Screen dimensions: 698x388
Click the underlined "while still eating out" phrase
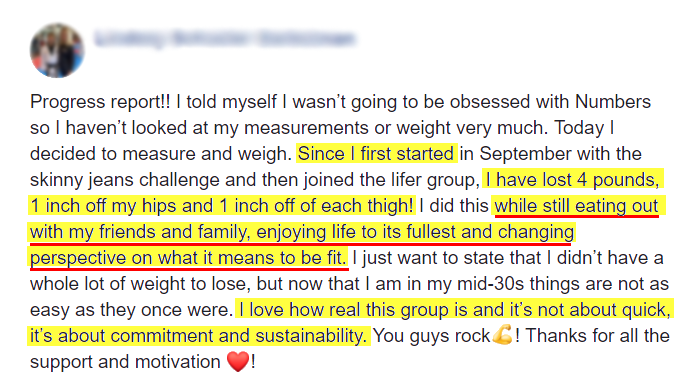pos(576,206)
